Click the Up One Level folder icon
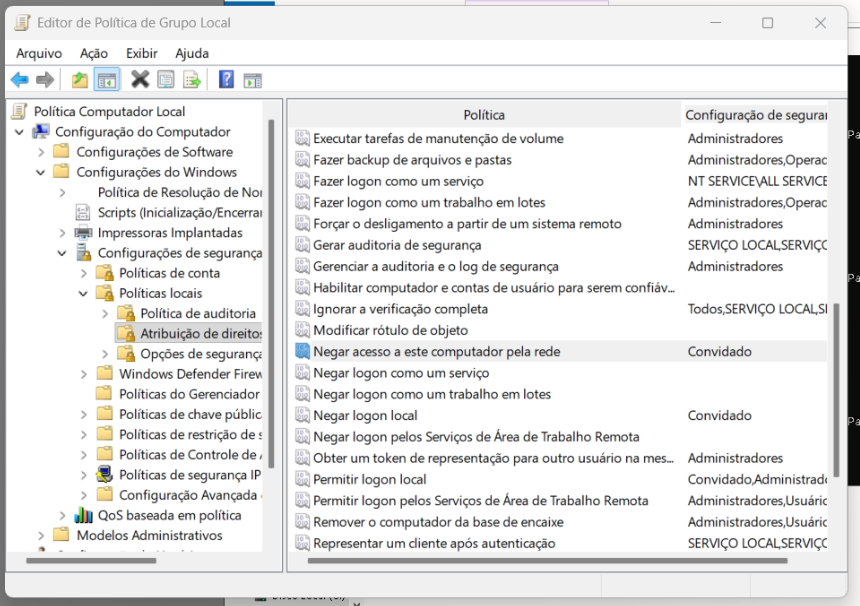The width and height of the screenshot is (860, 606). click(x=80, y=80)
